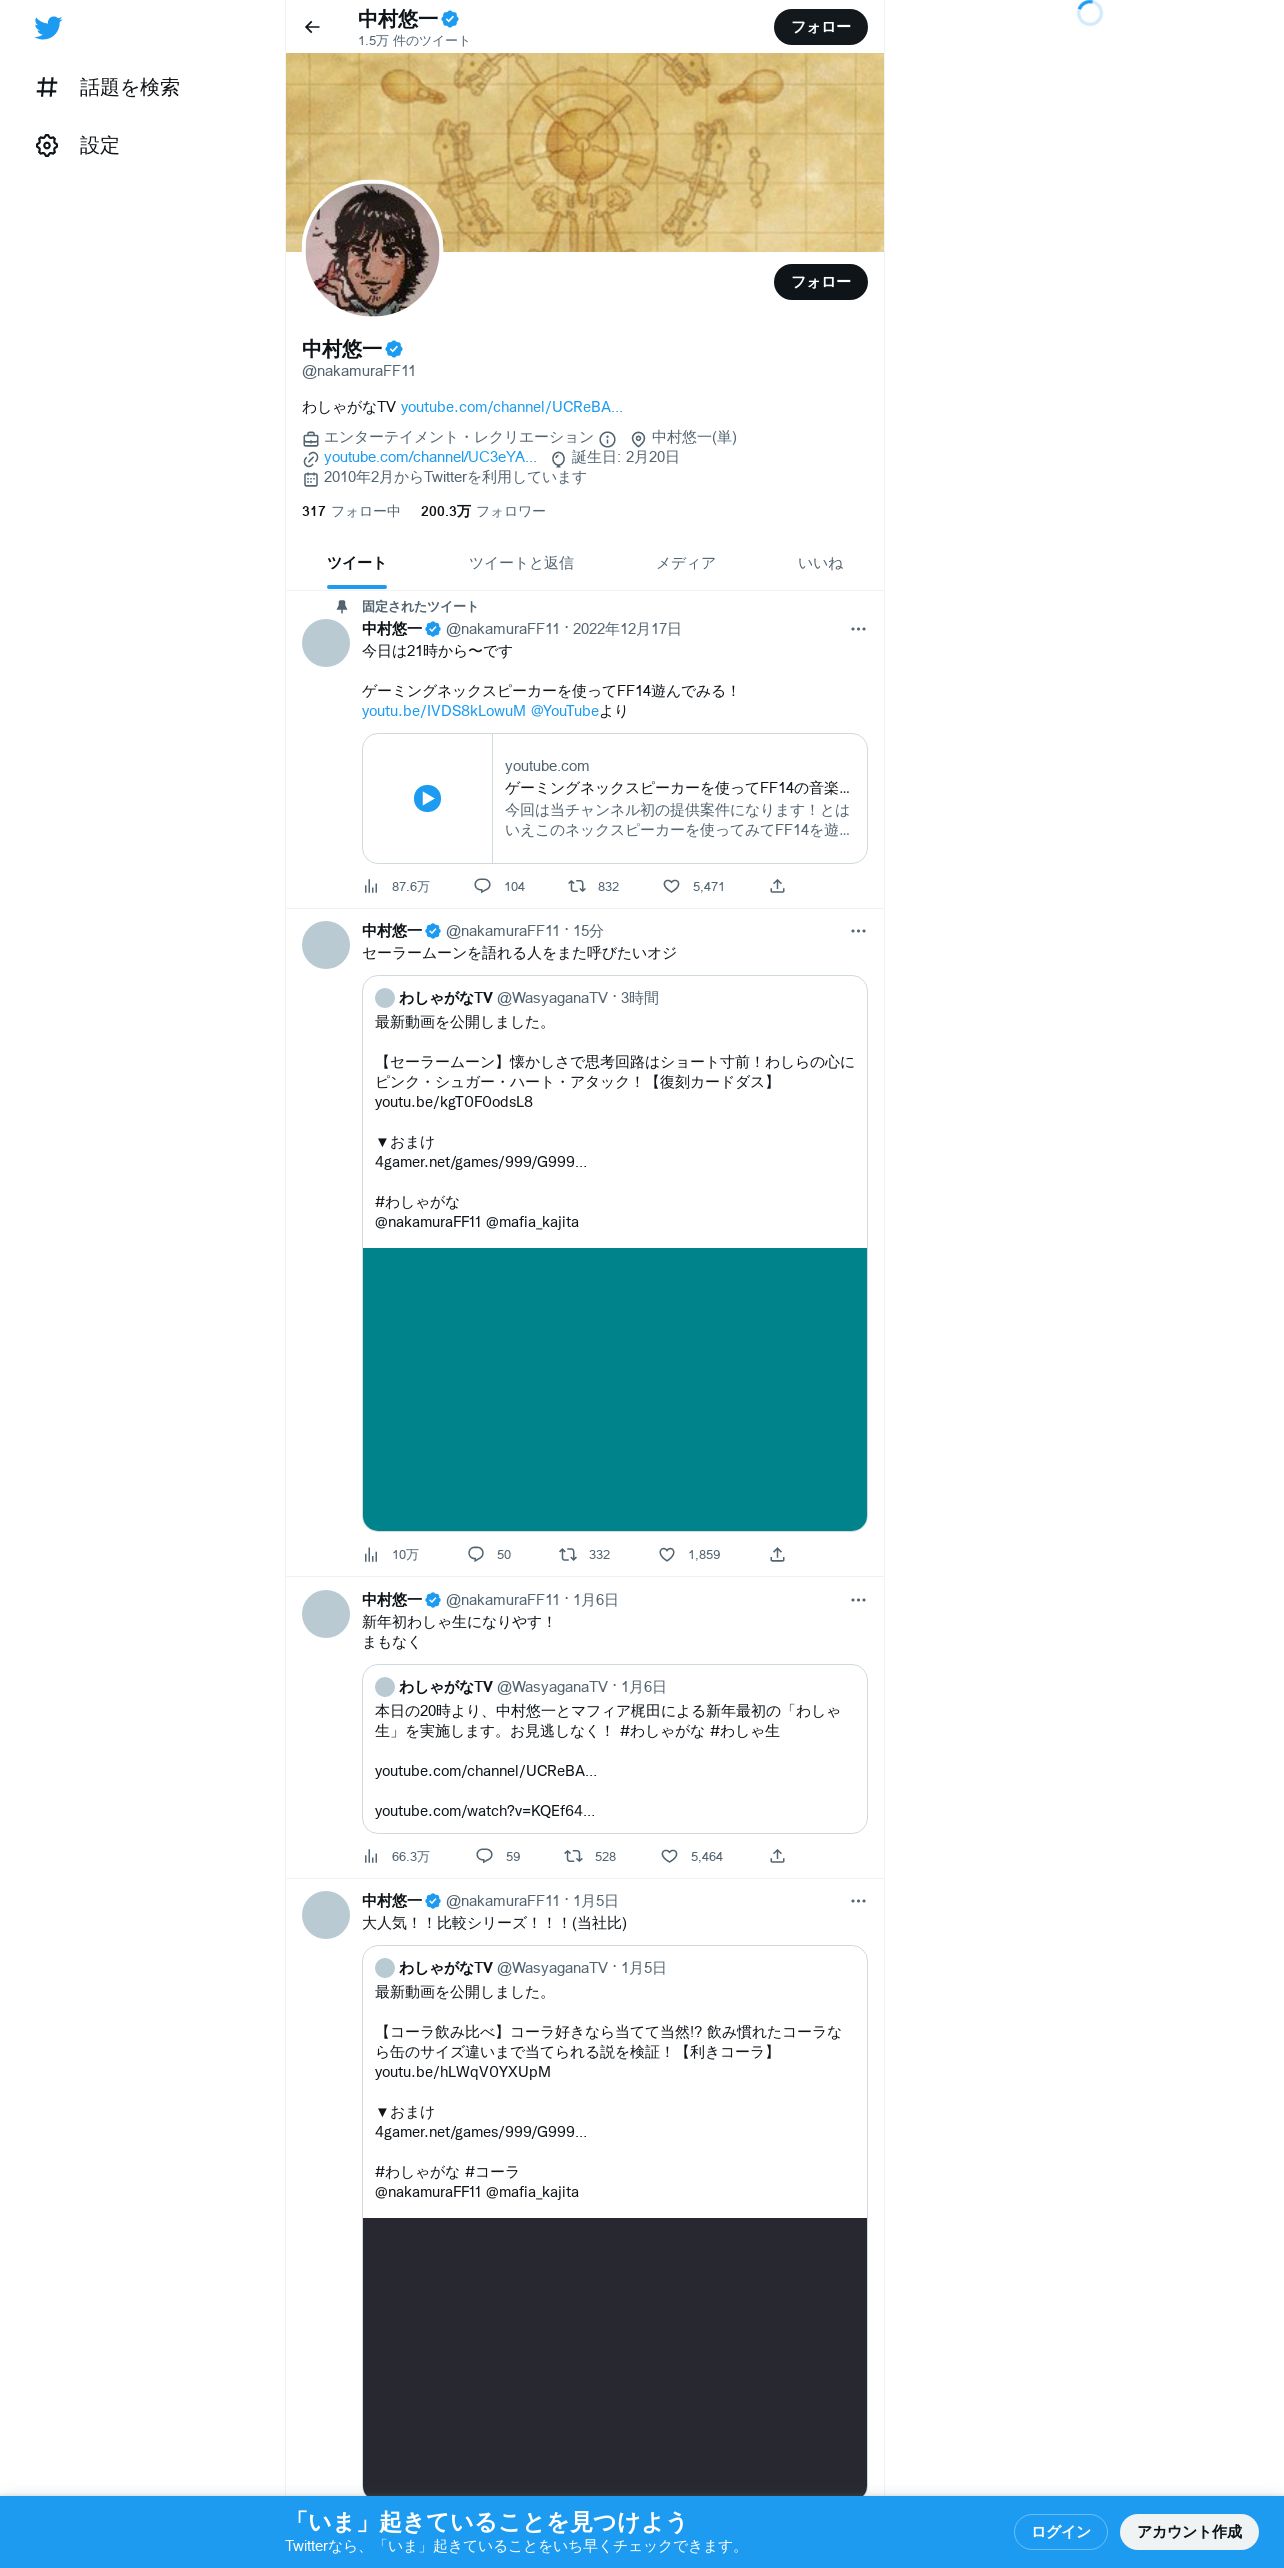Like the Sailor Moon tweet with 1,859 likes
Viewport: 1284px width, 2568px height.
pyautogui.click(x=667, y=1554)
